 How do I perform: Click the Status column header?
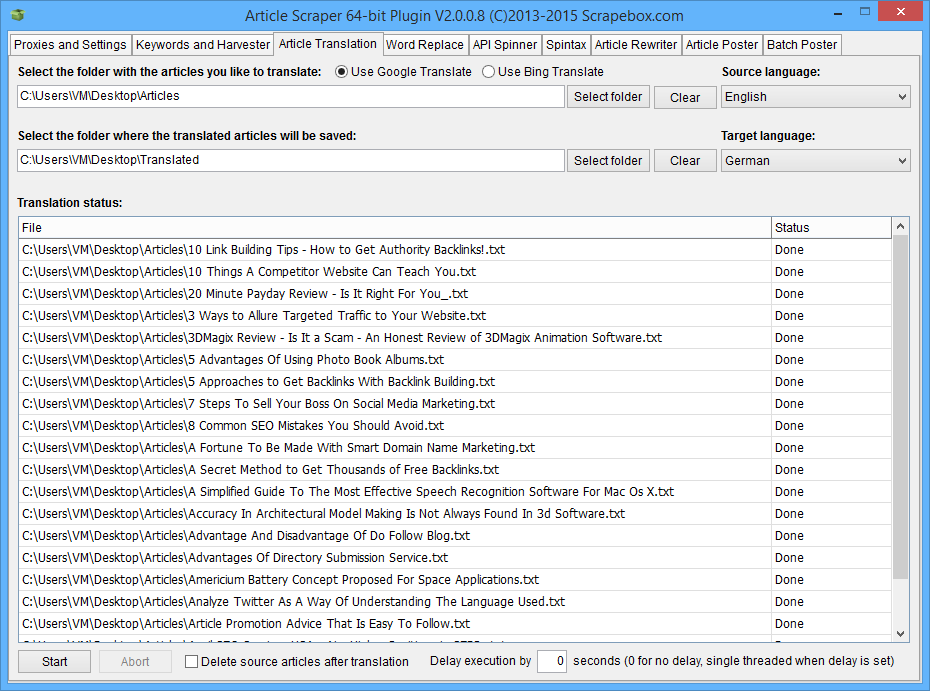(830, 228)
